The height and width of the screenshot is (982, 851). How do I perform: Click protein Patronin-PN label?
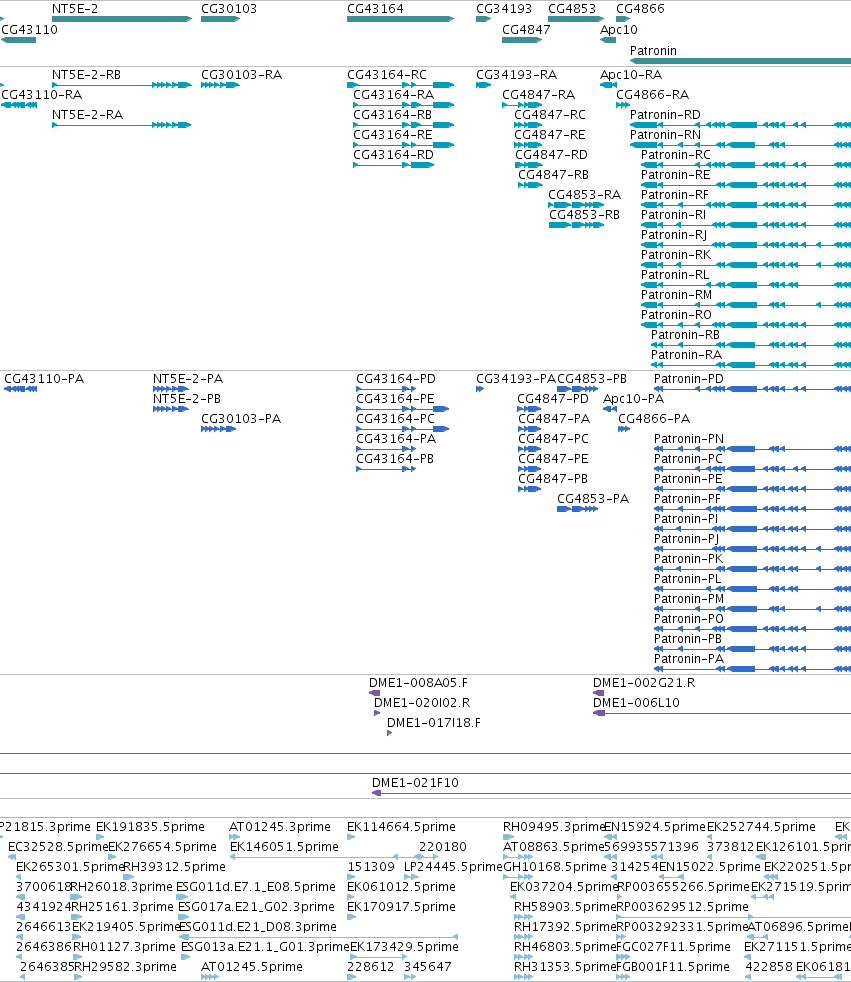point(689,439)
